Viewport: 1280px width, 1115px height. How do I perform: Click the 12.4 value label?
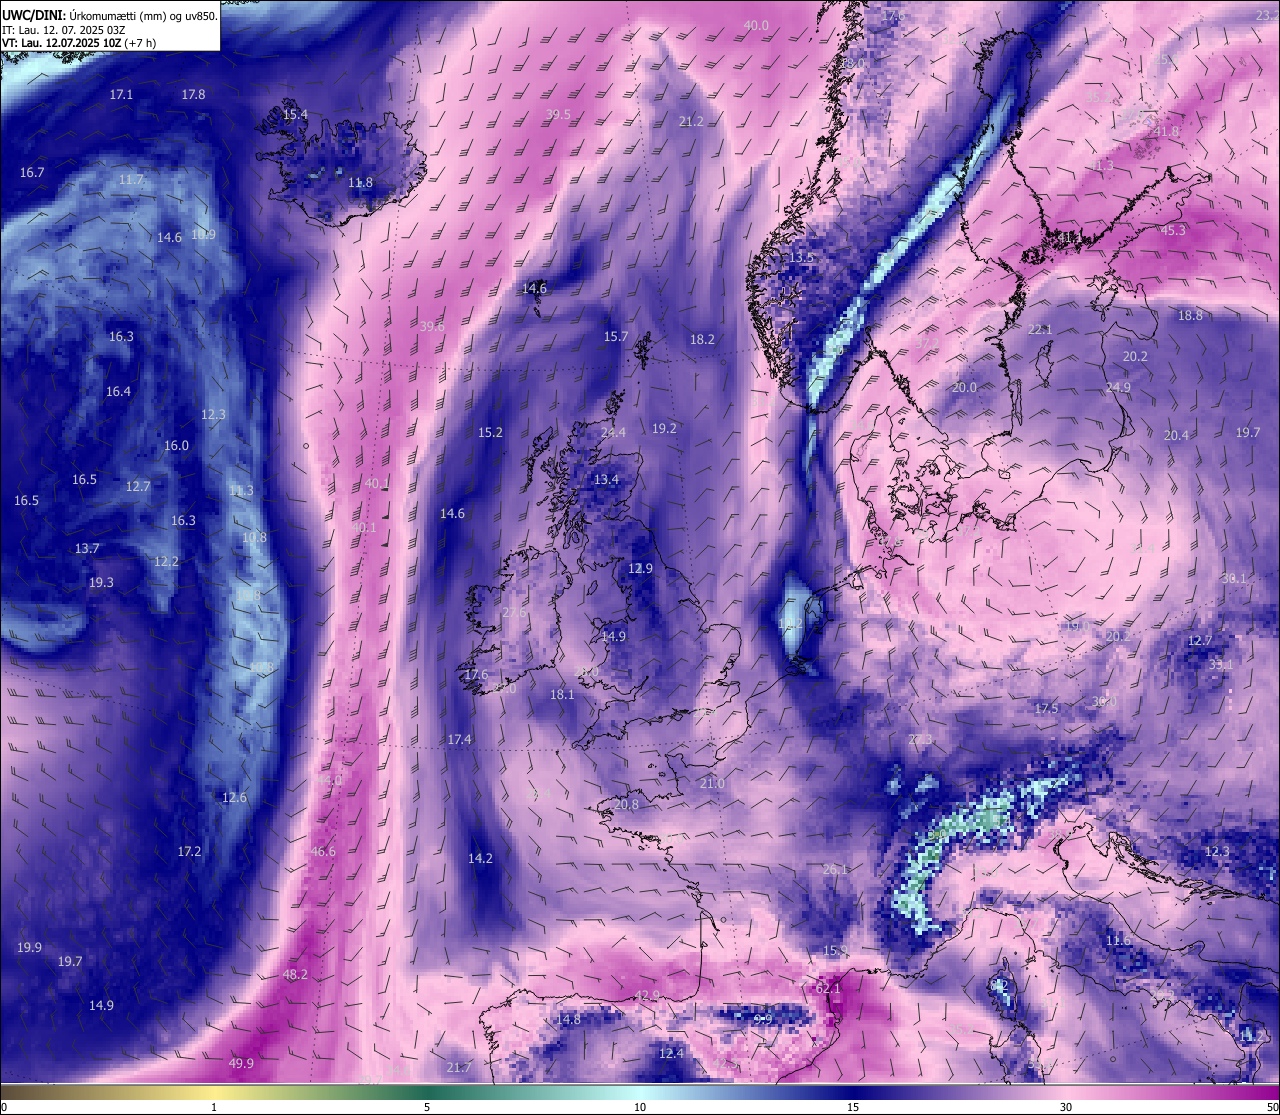click(671, 1053)
